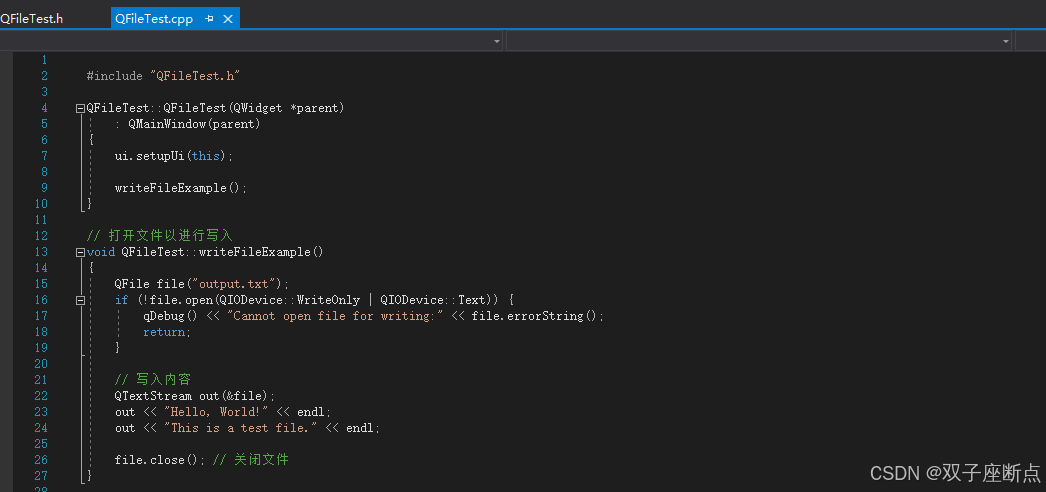Click the "output.txt" string literal
The width and height of the screenshot is (1046, 492).
pyautogui.click(x=233, y=284)
